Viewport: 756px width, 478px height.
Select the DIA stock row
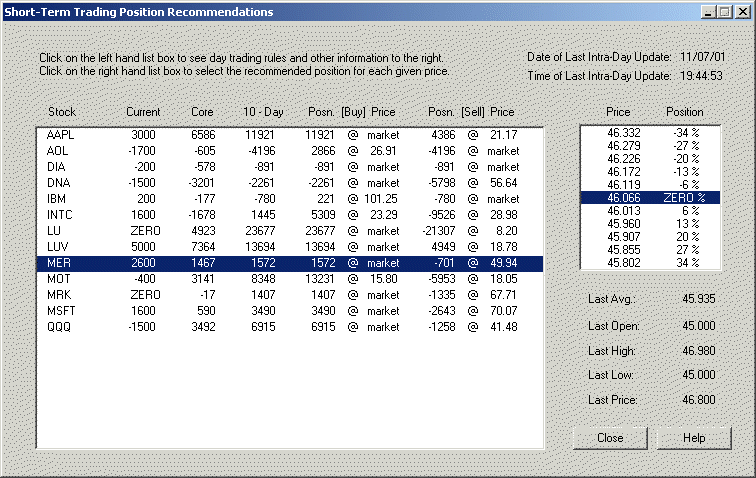(x=290, y=167)
